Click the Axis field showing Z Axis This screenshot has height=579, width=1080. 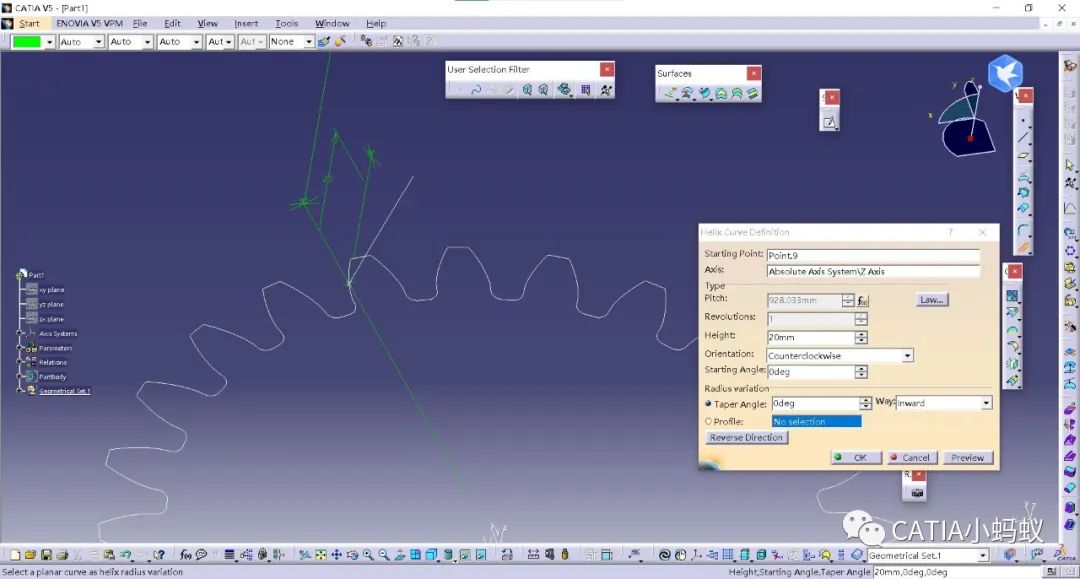click(873, 271)
